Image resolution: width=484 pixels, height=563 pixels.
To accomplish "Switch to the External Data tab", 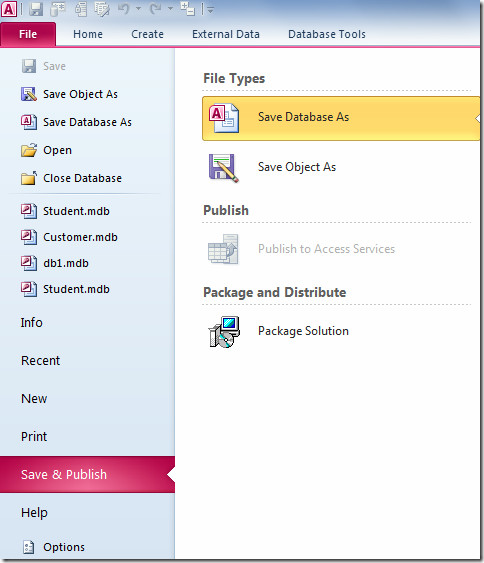I will [226, 34].
